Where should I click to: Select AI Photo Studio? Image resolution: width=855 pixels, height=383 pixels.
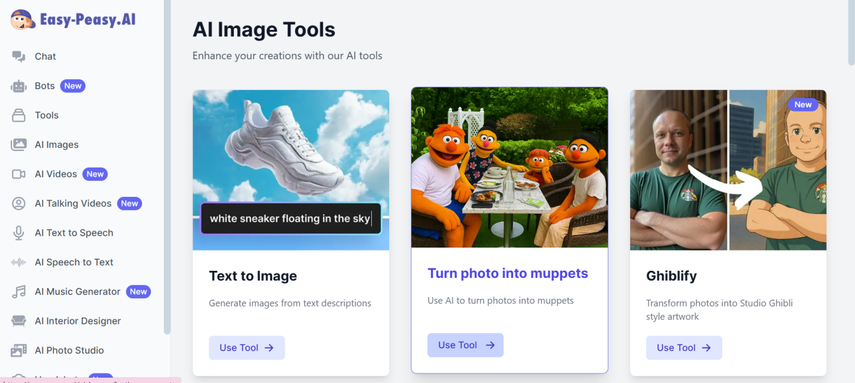point(69,350)
